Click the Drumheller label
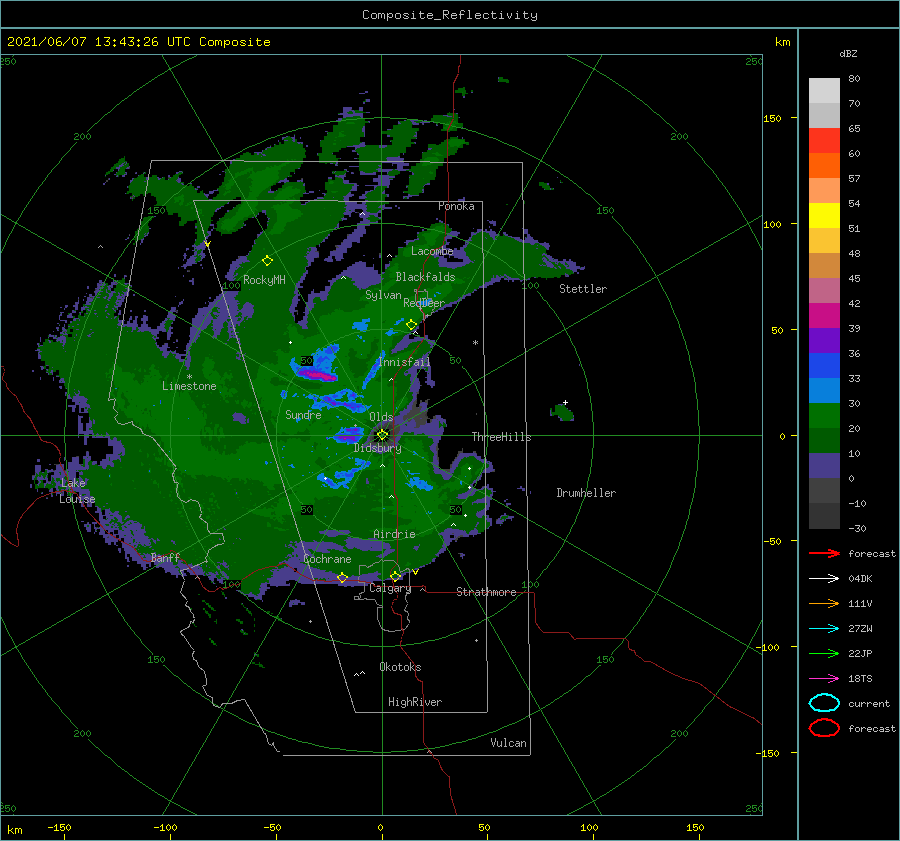The height and width of the screenshot is (841, 900). point(586,493)
